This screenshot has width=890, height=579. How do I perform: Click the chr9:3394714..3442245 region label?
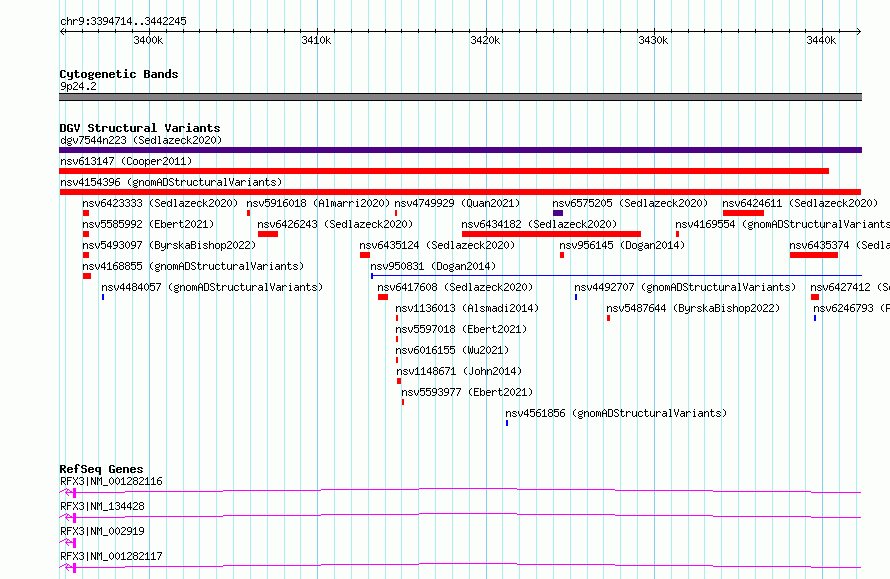coord(123,21)
